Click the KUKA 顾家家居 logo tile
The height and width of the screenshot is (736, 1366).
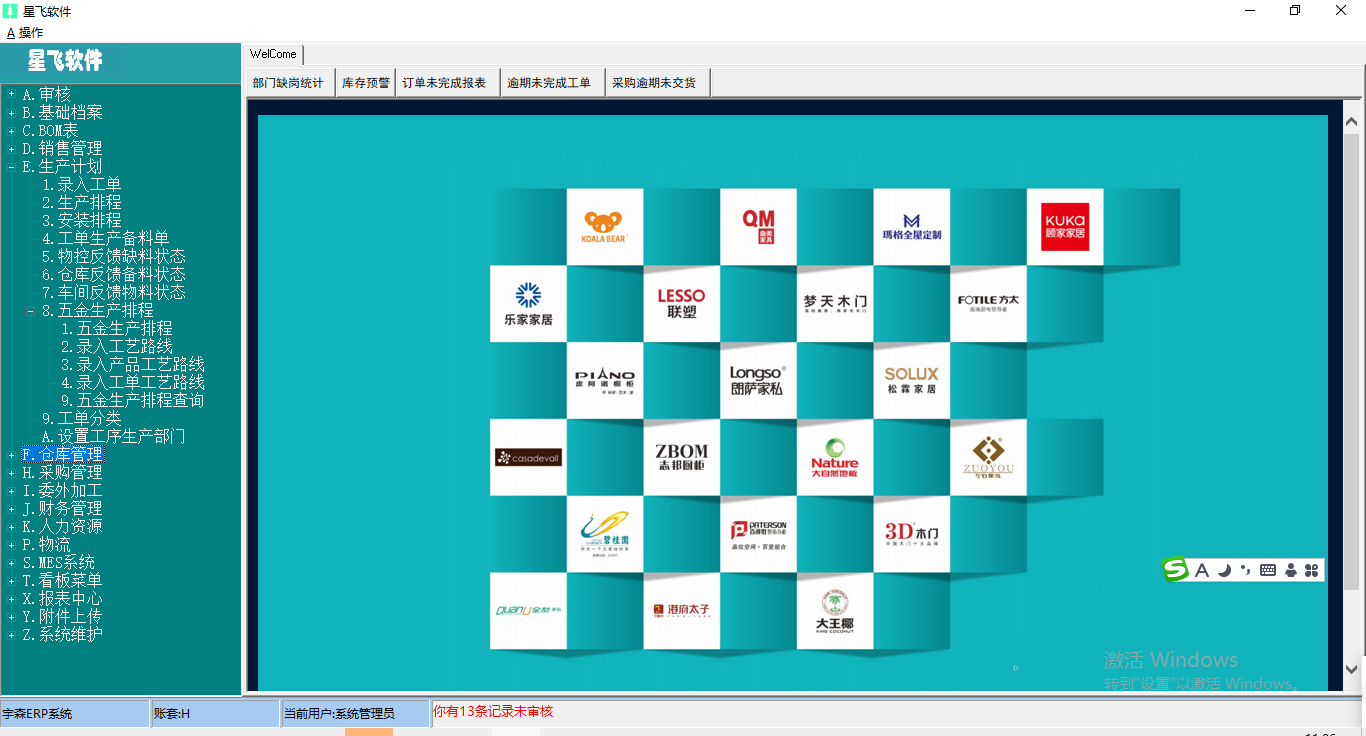click(x=1065, y=227)
